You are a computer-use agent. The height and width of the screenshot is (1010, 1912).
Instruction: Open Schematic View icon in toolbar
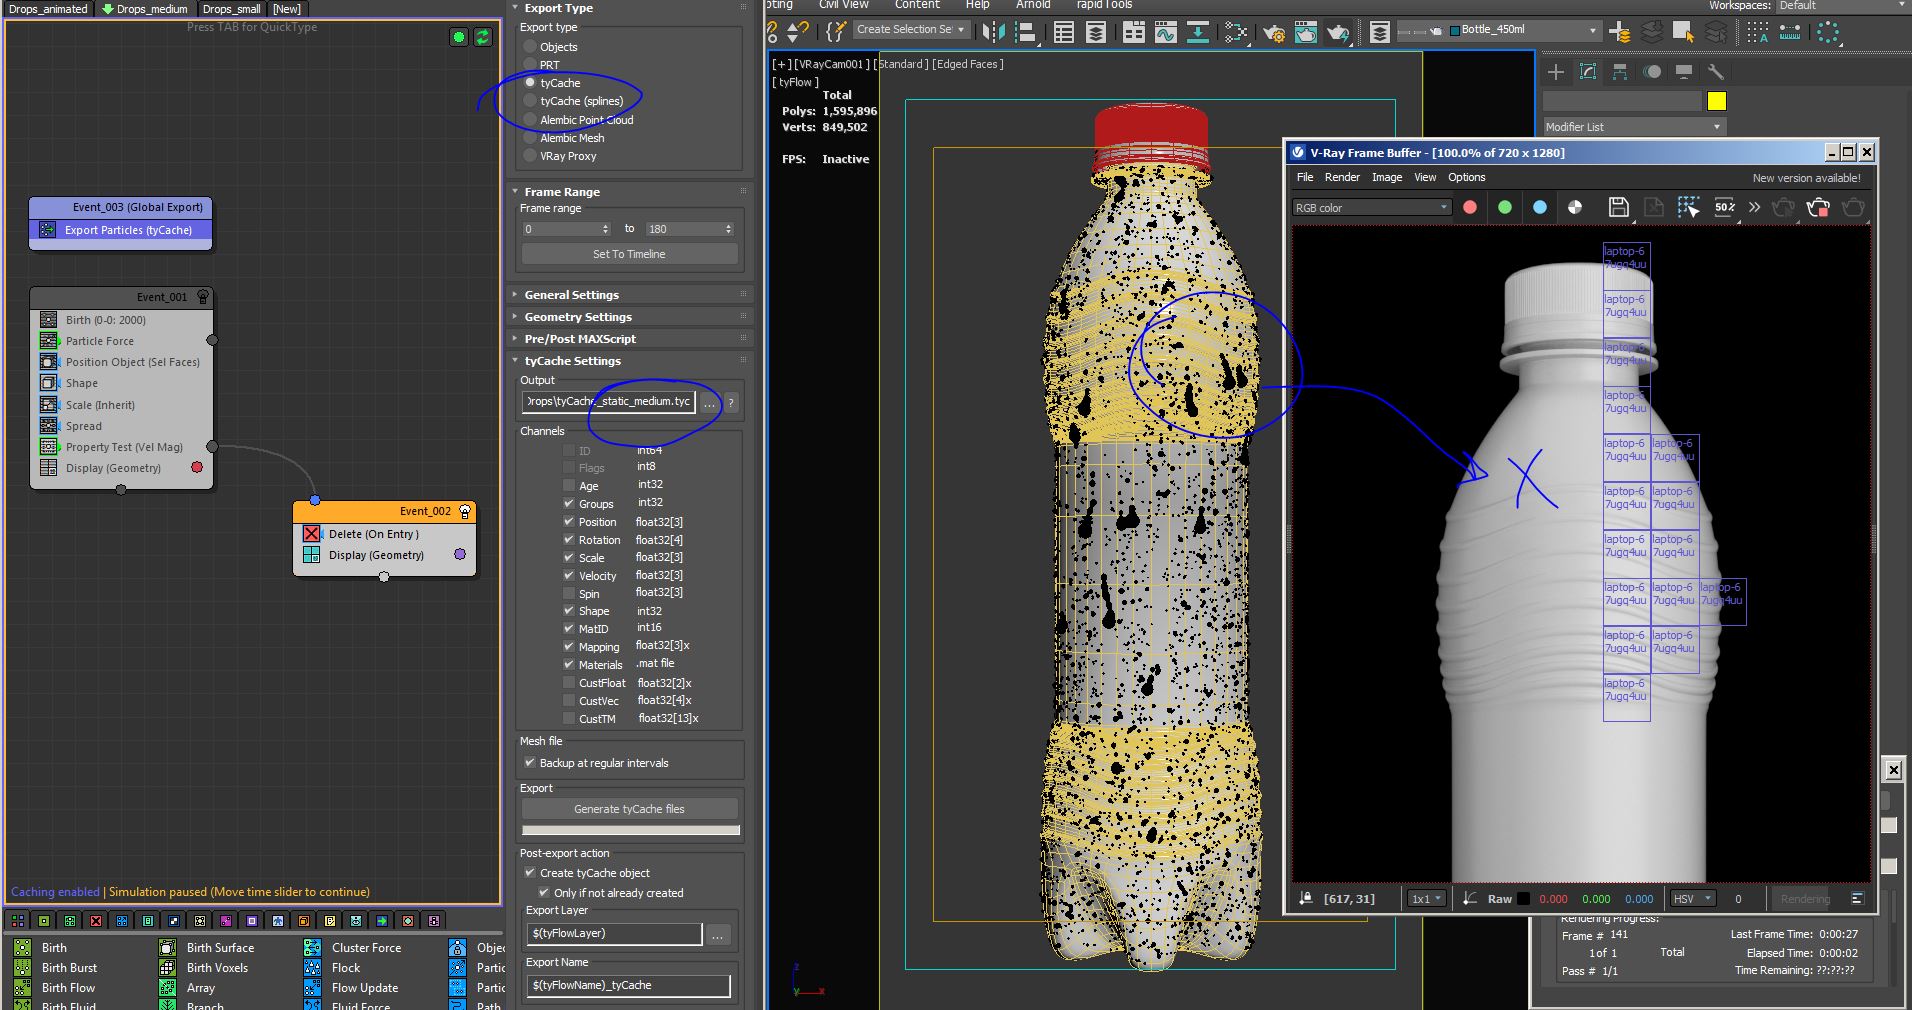tap(1198, 32)
